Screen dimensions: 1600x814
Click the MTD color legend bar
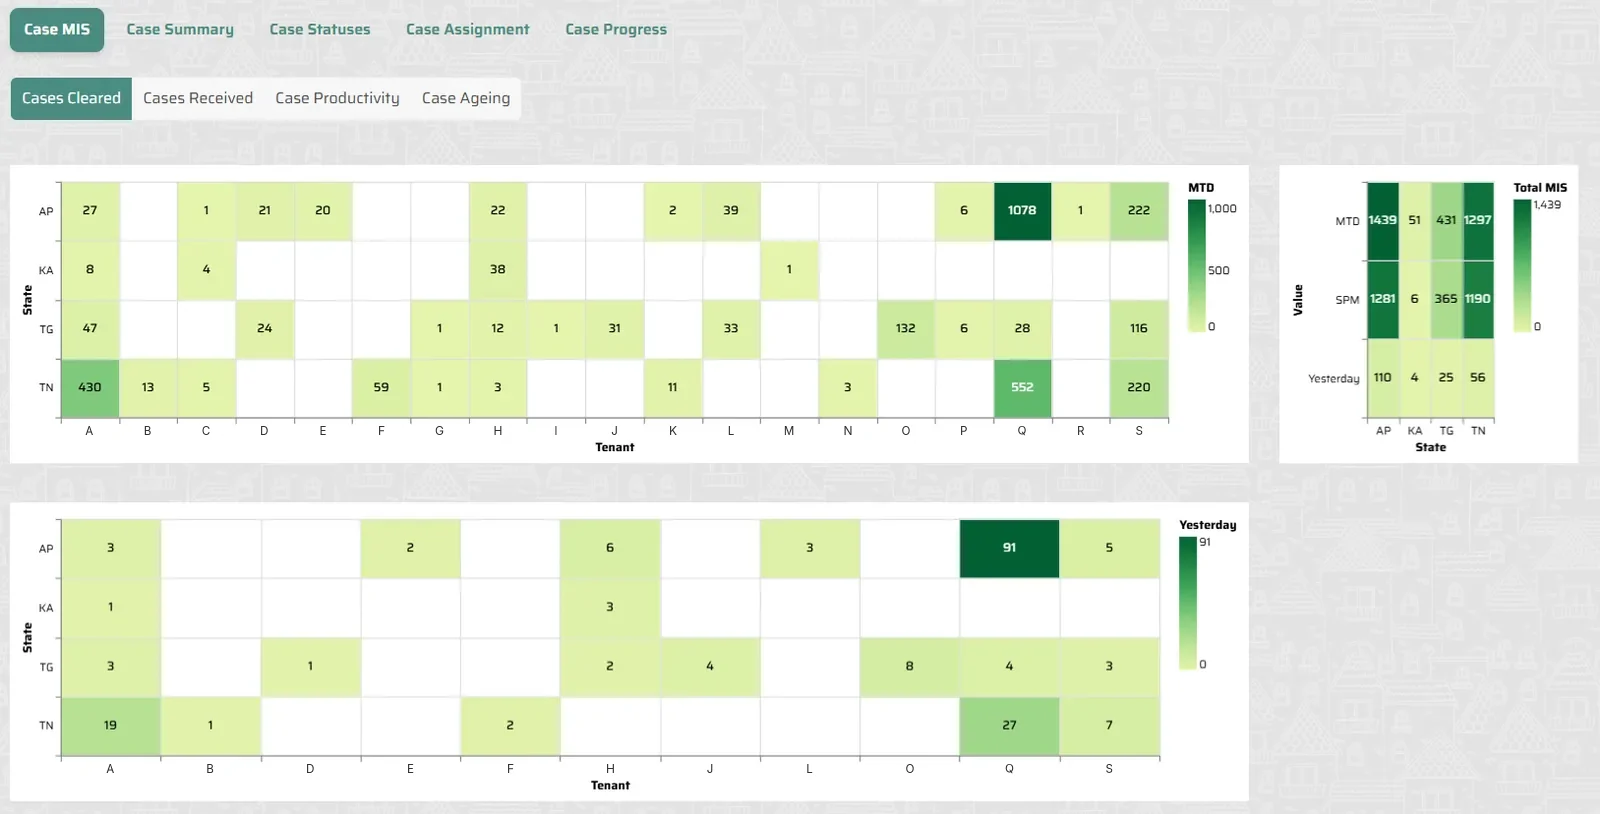coord(1196,266)
